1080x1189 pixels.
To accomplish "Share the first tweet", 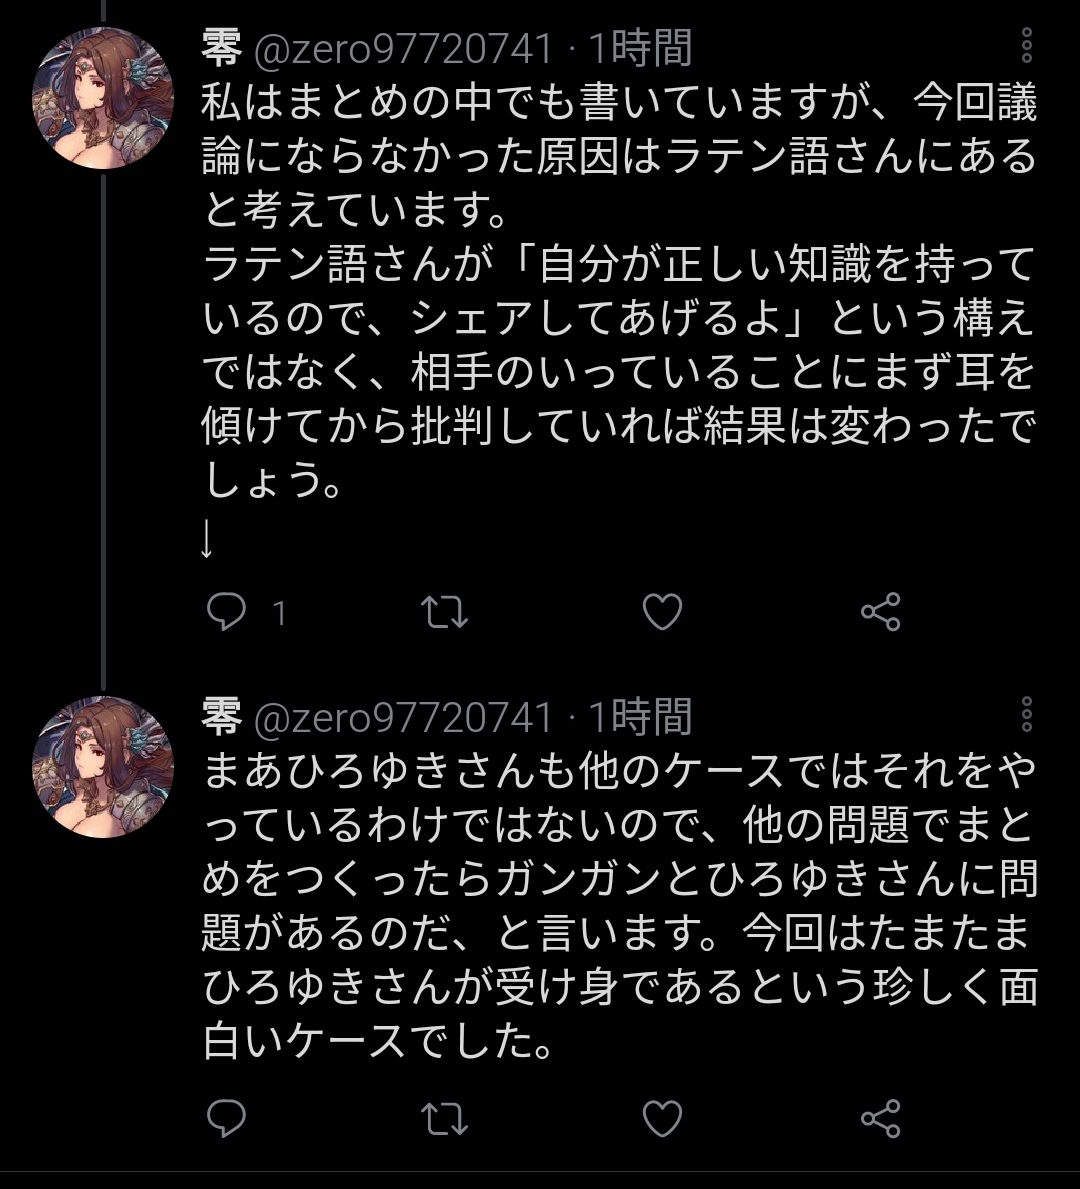I will coord(880,612).
